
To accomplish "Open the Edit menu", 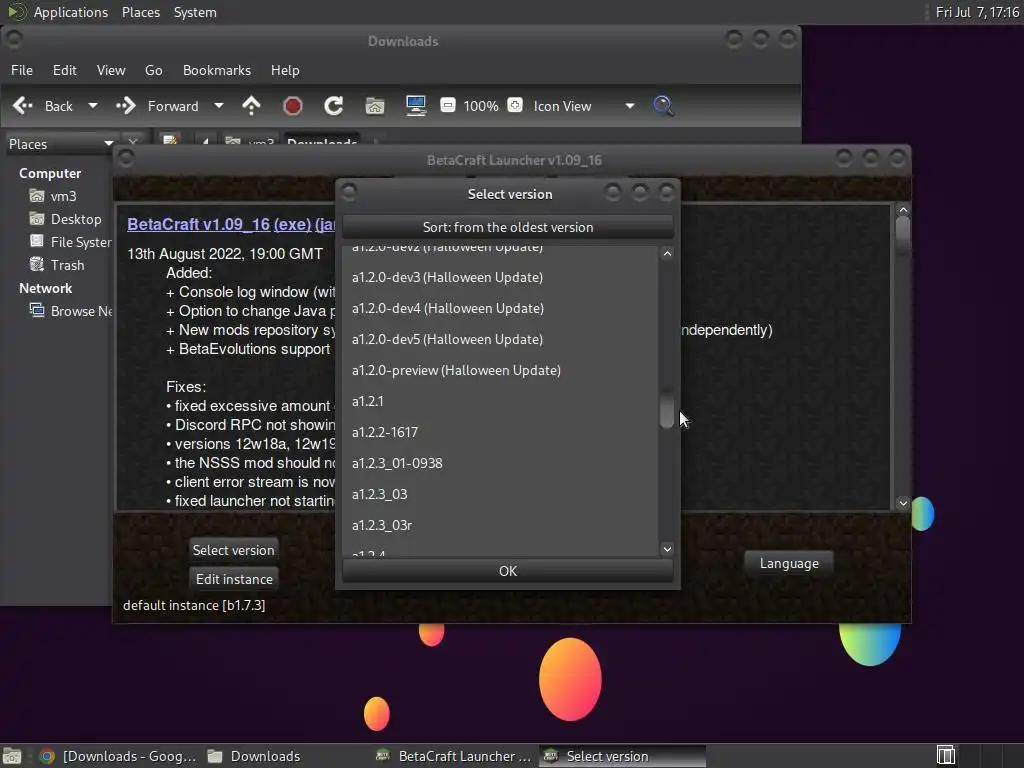I will tap(65, 70).
